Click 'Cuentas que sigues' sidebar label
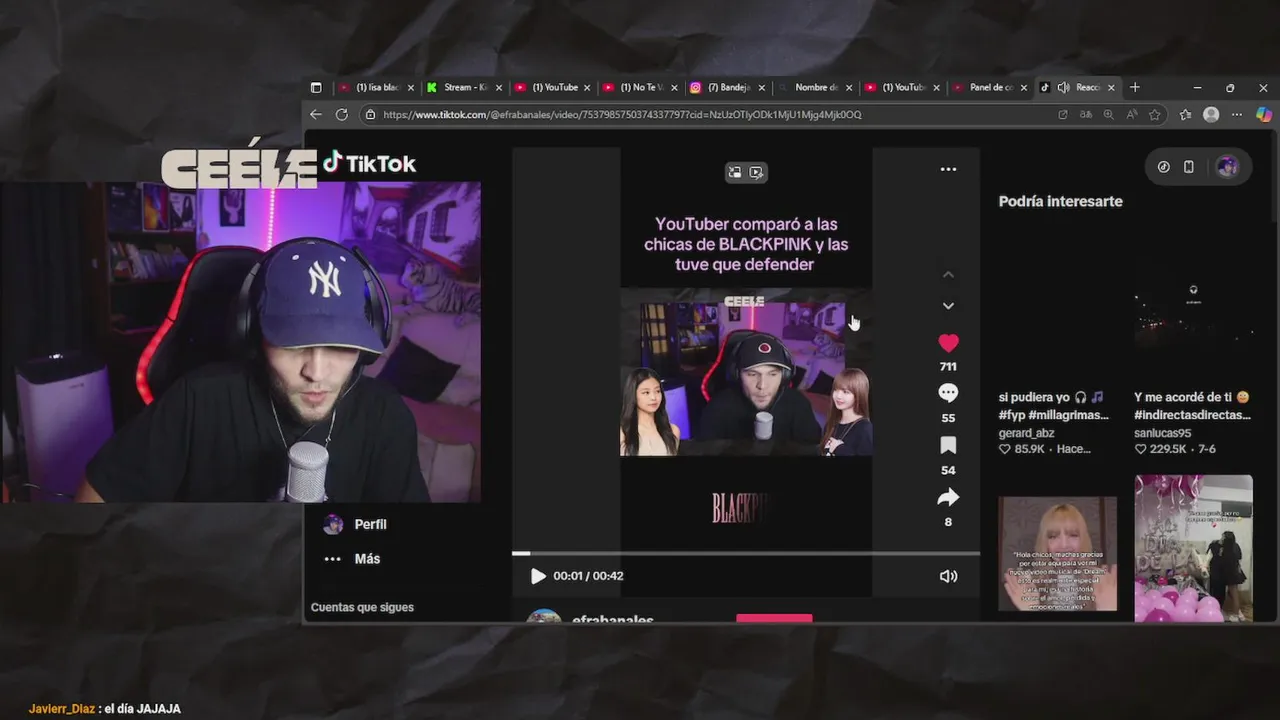Screen dimensions: 1280x720 click(x=362, y=607)
